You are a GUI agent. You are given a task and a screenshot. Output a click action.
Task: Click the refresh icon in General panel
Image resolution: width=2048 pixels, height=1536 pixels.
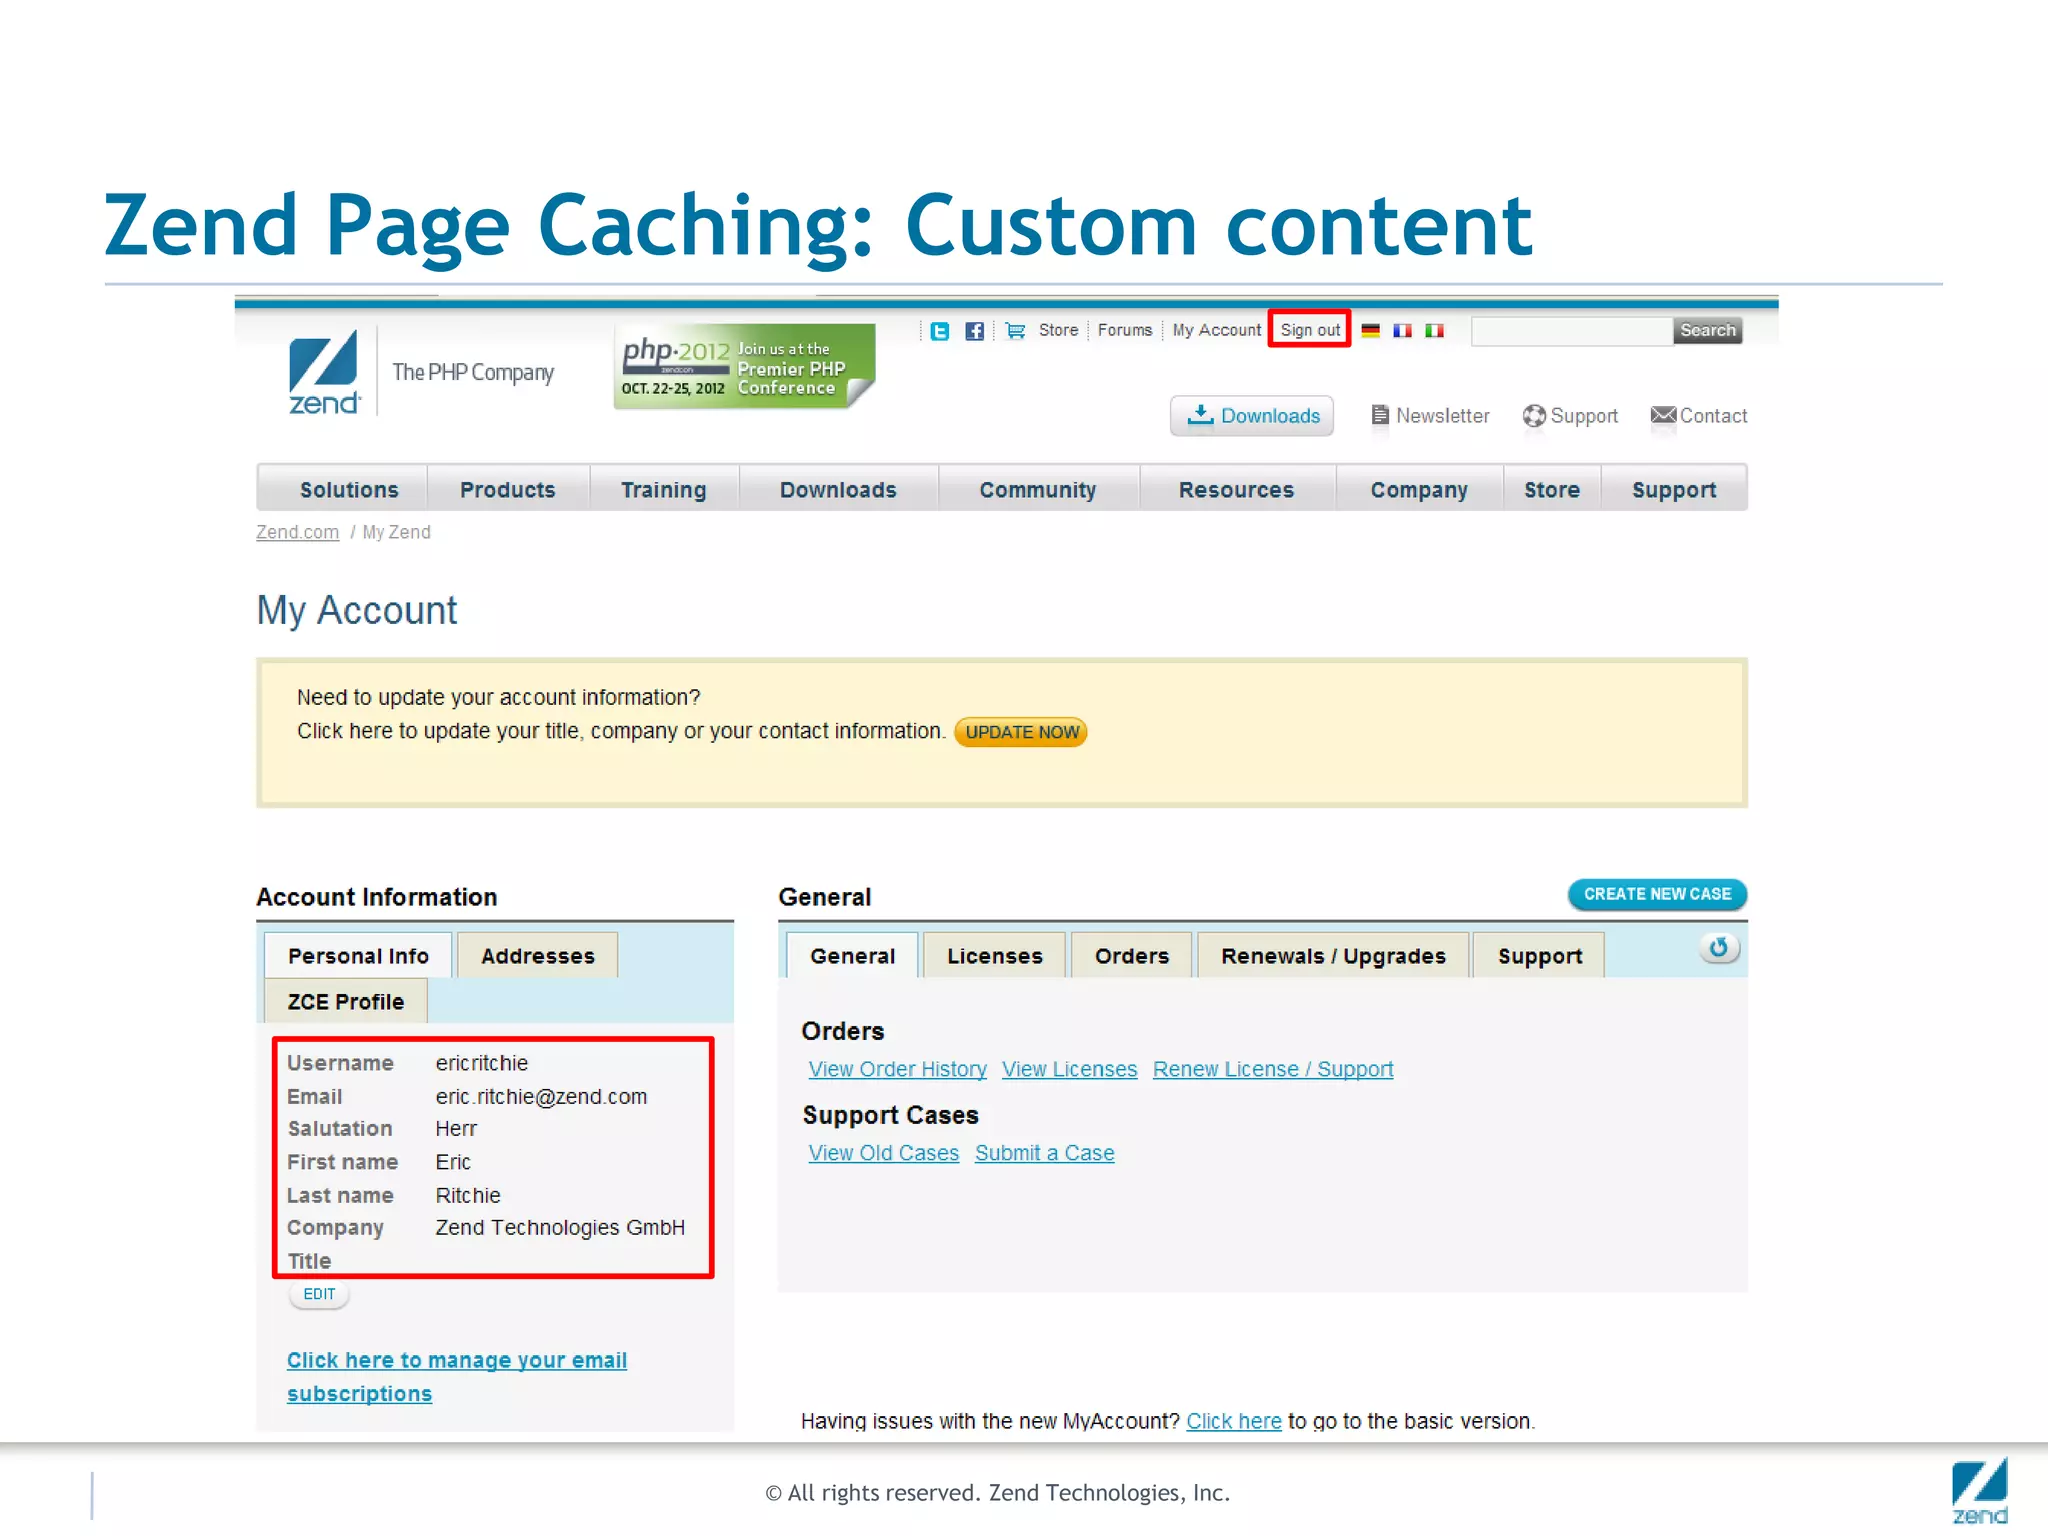(1718, 948)
